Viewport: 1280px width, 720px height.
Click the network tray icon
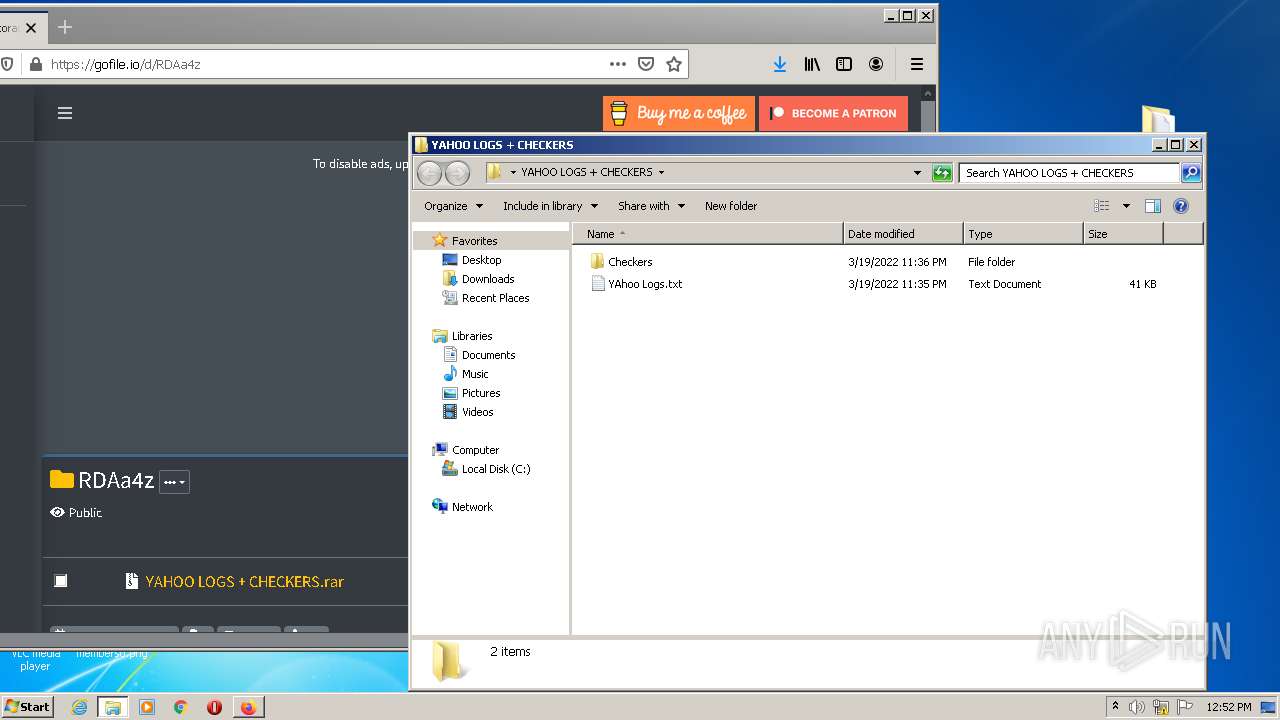pos(1161,707)
